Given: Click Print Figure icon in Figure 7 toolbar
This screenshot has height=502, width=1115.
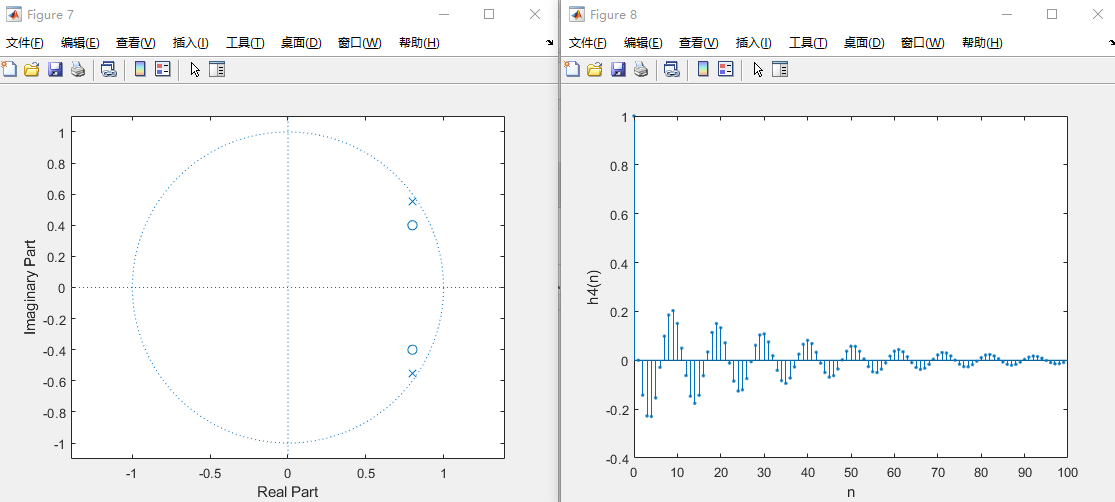Looking at the screenshot, I should (x=78, y=69).
